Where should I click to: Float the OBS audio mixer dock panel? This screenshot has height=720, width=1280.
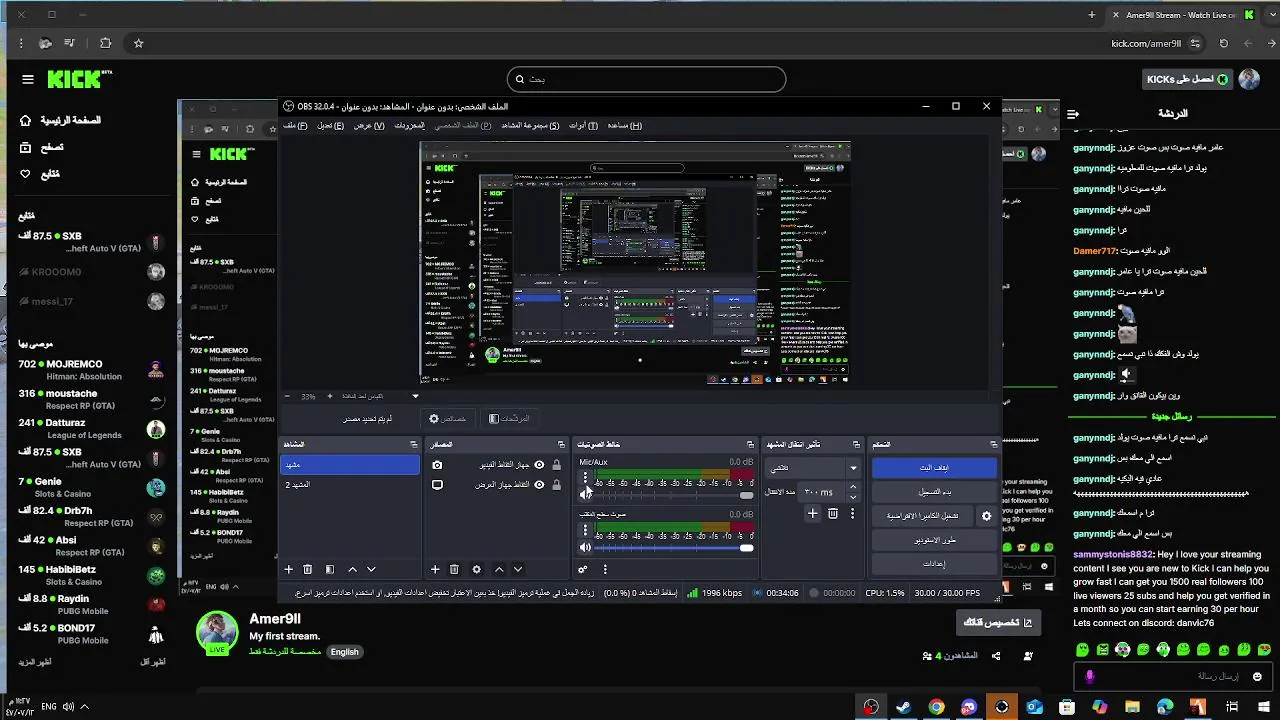tap(750, 444)
